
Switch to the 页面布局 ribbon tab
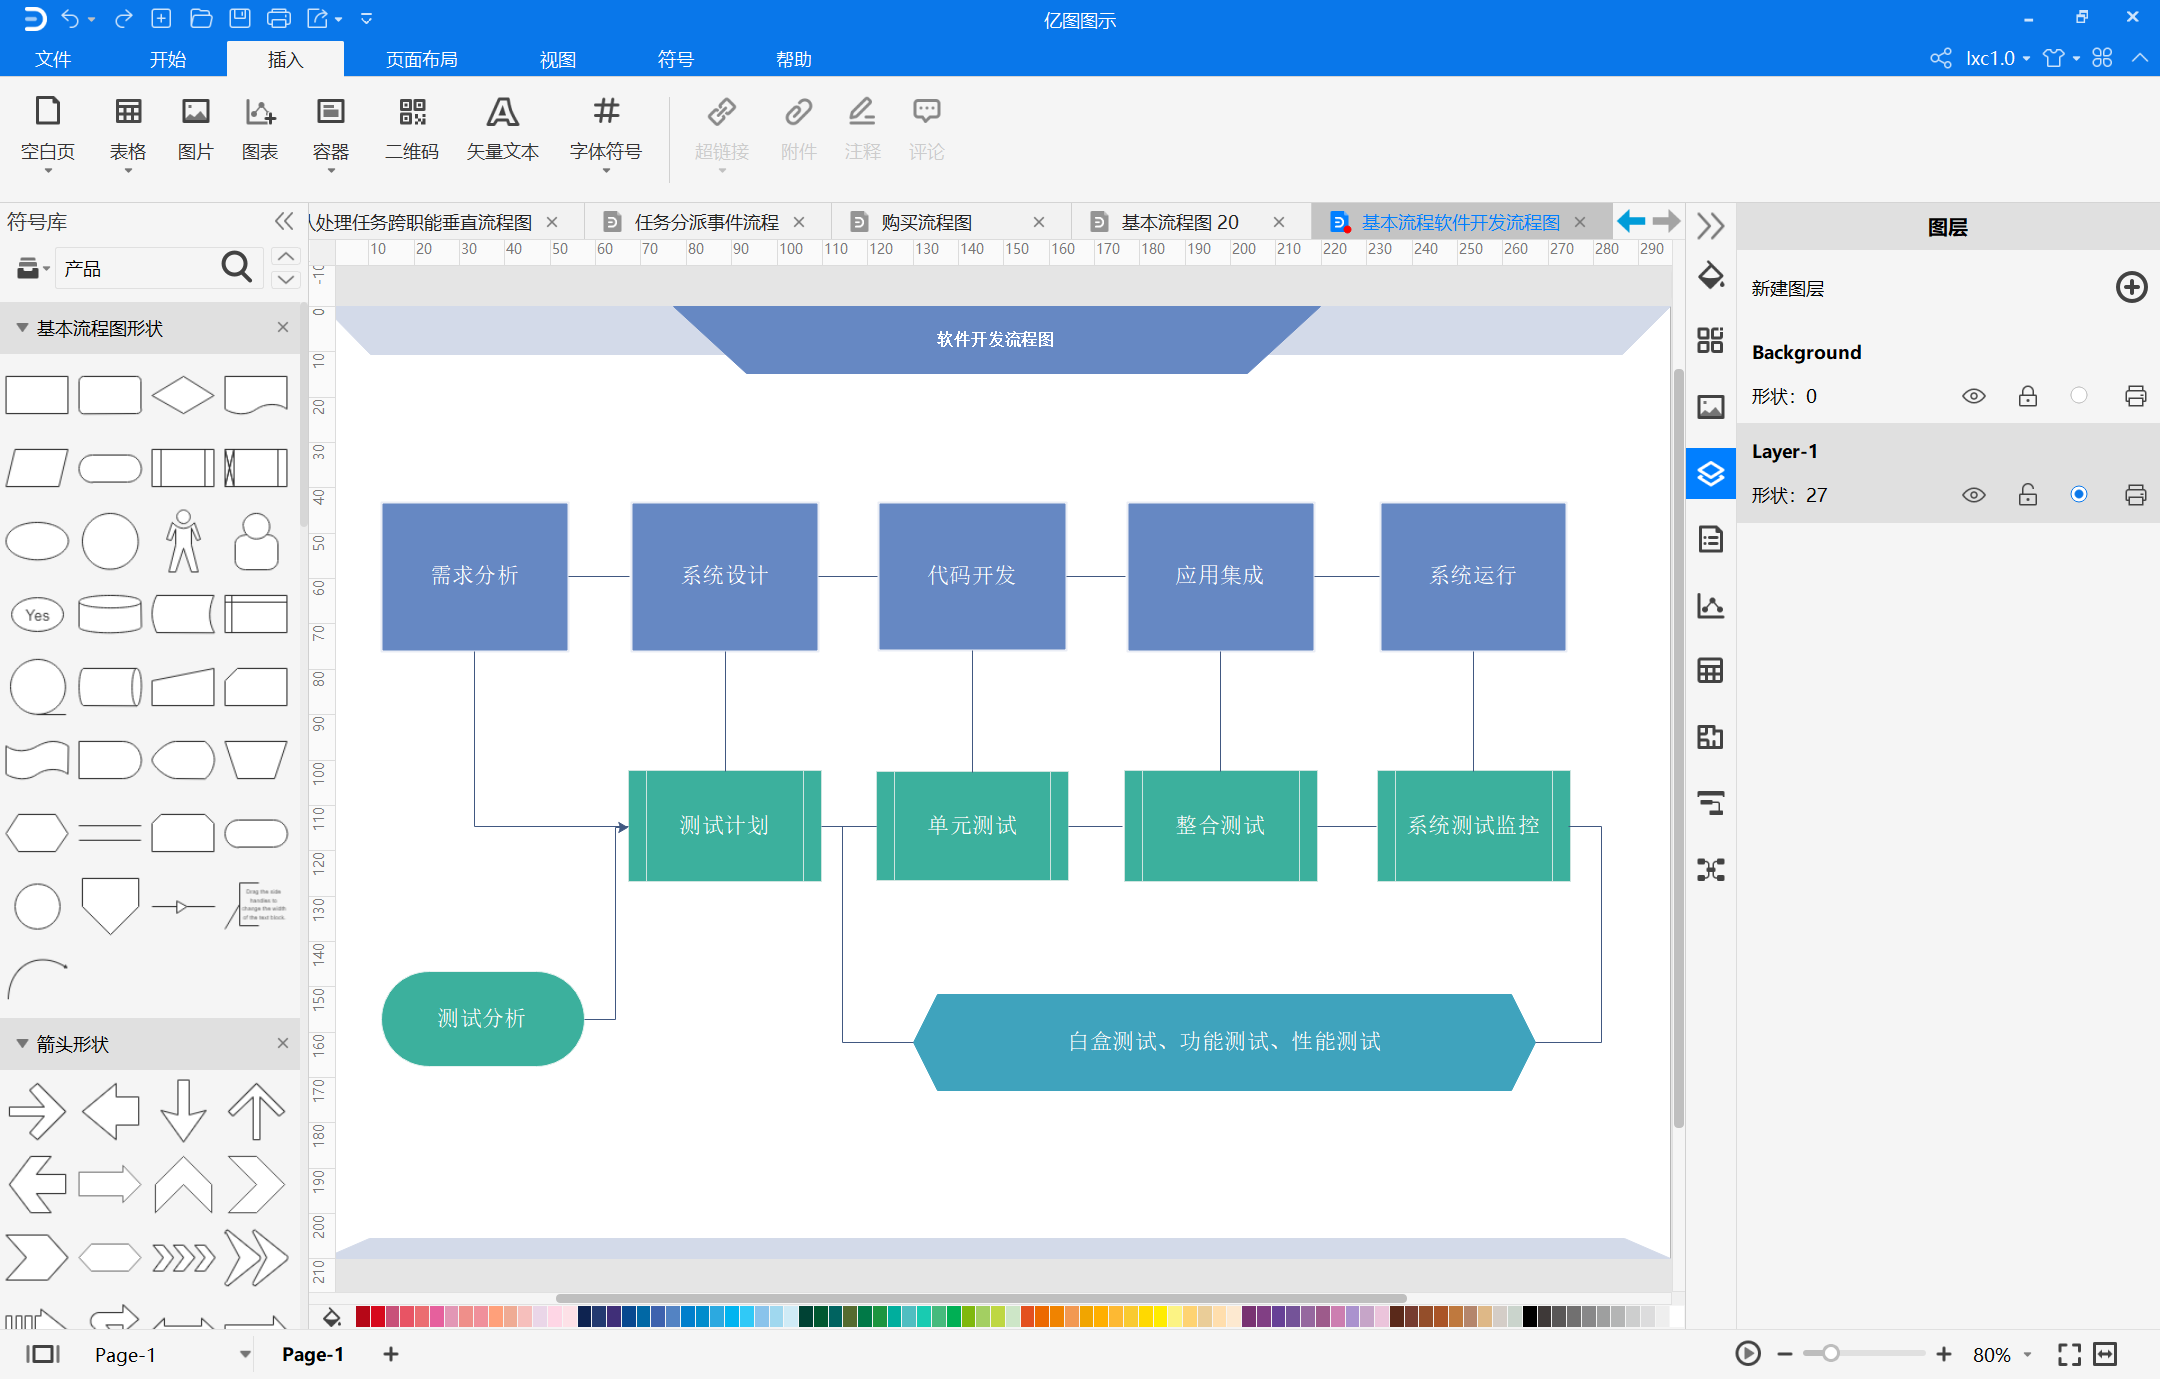(421, 59)
